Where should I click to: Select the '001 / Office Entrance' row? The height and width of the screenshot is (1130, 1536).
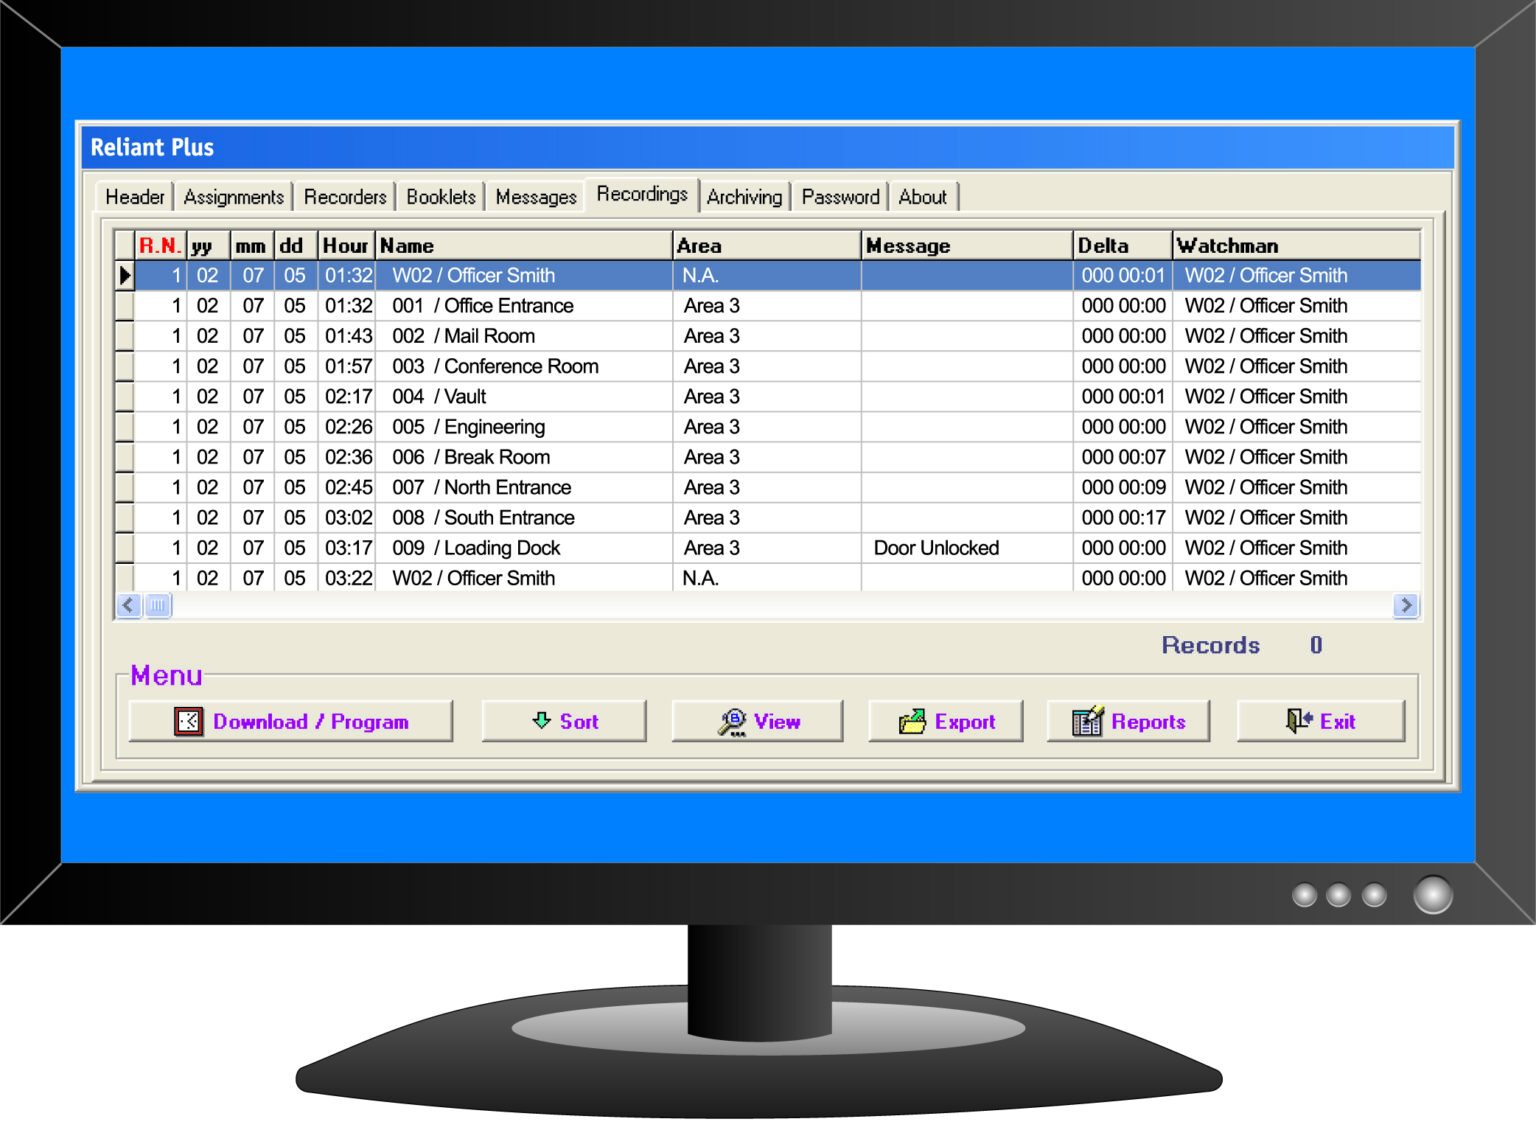click(768, 306)
